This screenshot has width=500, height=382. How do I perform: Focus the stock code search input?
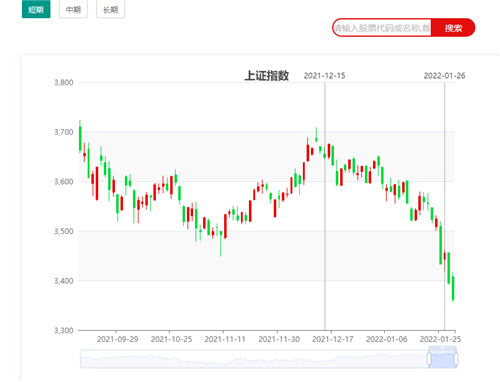pos(382,28)
